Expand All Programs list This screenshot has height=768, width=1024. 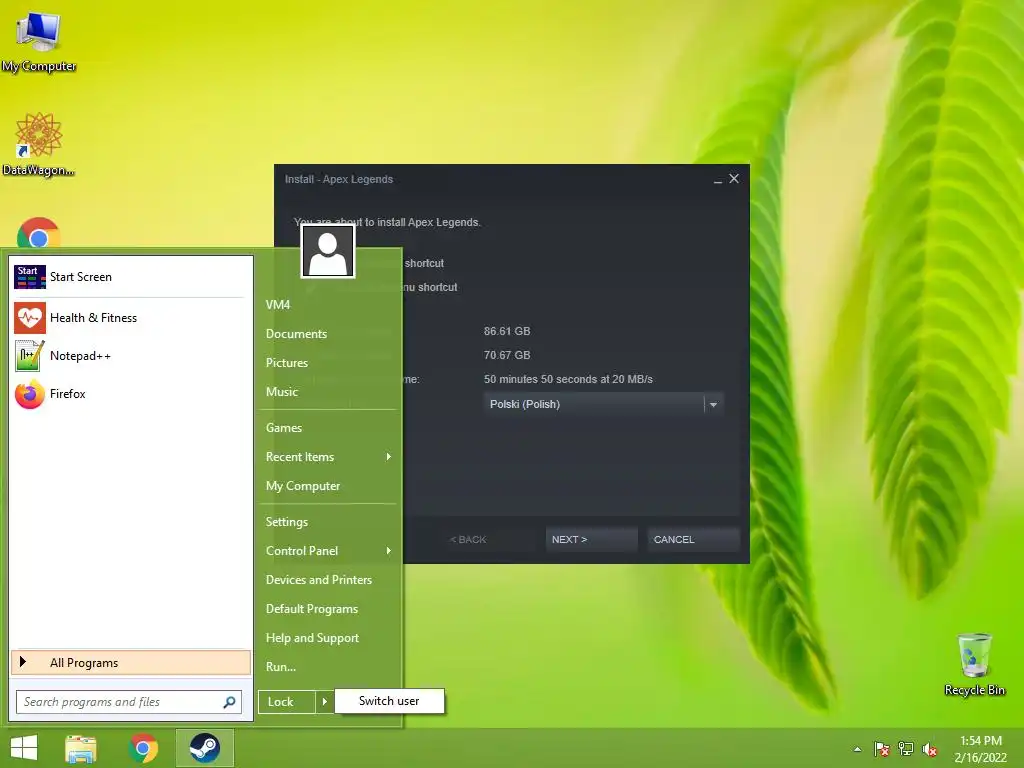131,662
